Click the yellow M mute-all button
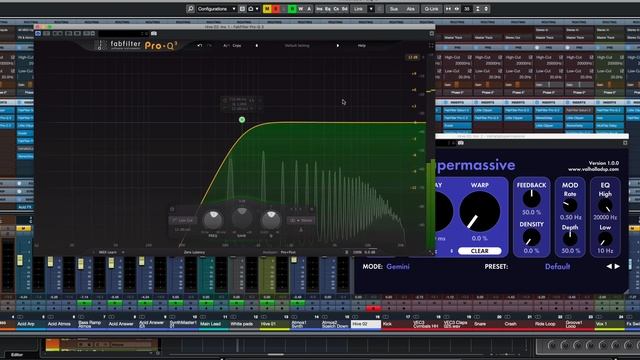640x360 pixels. [267, 9]
